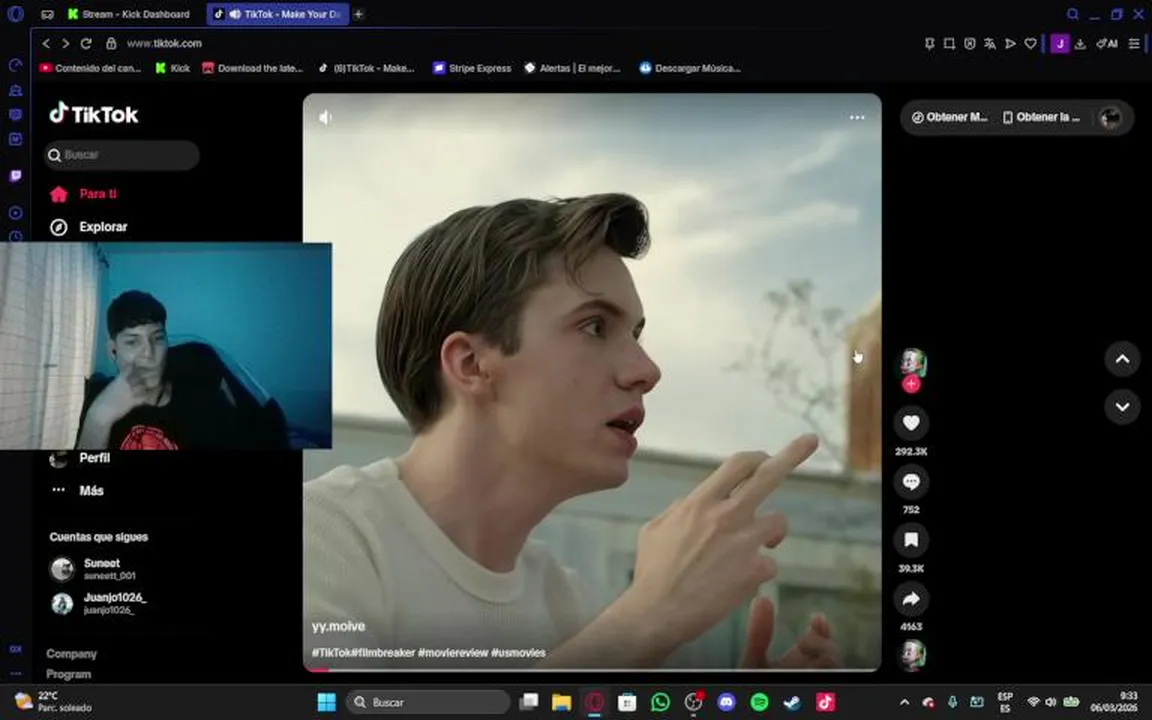Screen dimensions: 1152x720
Task: Open yy.moive creator name on video
Action: 338,627
